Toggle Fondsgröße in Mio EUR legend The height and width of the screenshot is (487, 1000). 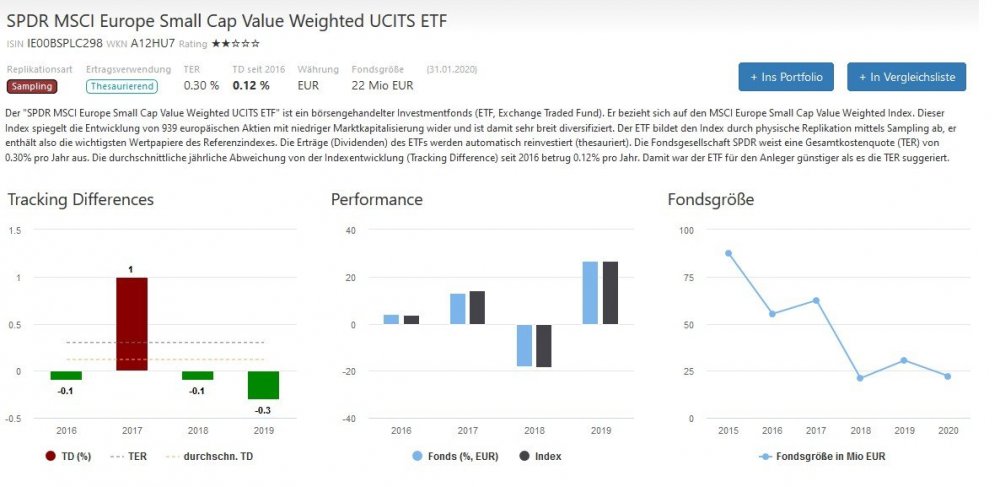tap(821, 456)
